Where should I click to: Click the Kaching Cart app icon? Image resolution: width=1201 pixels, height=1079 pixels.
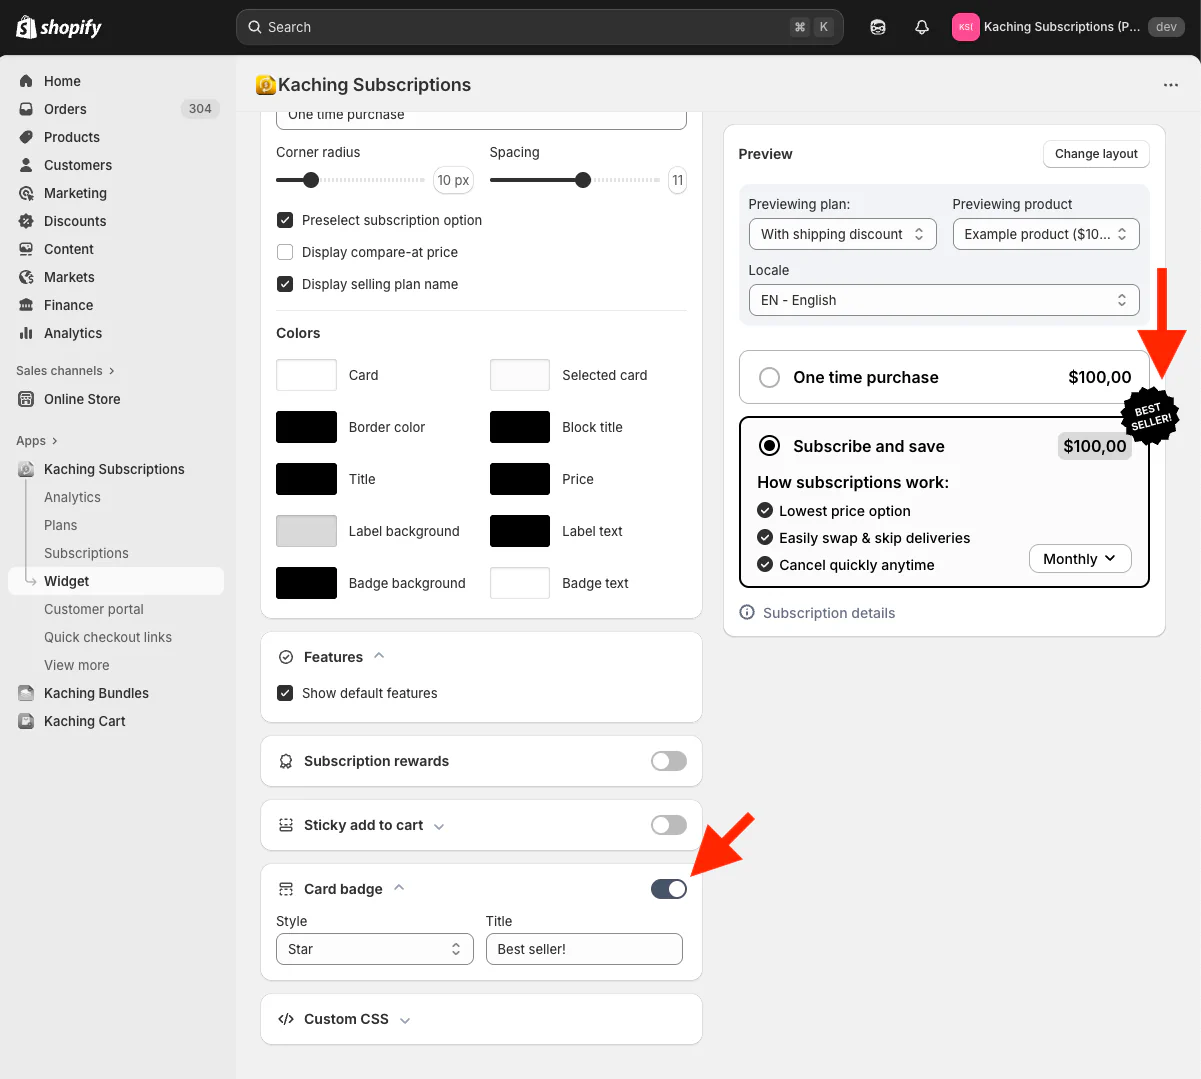point(26,721)
